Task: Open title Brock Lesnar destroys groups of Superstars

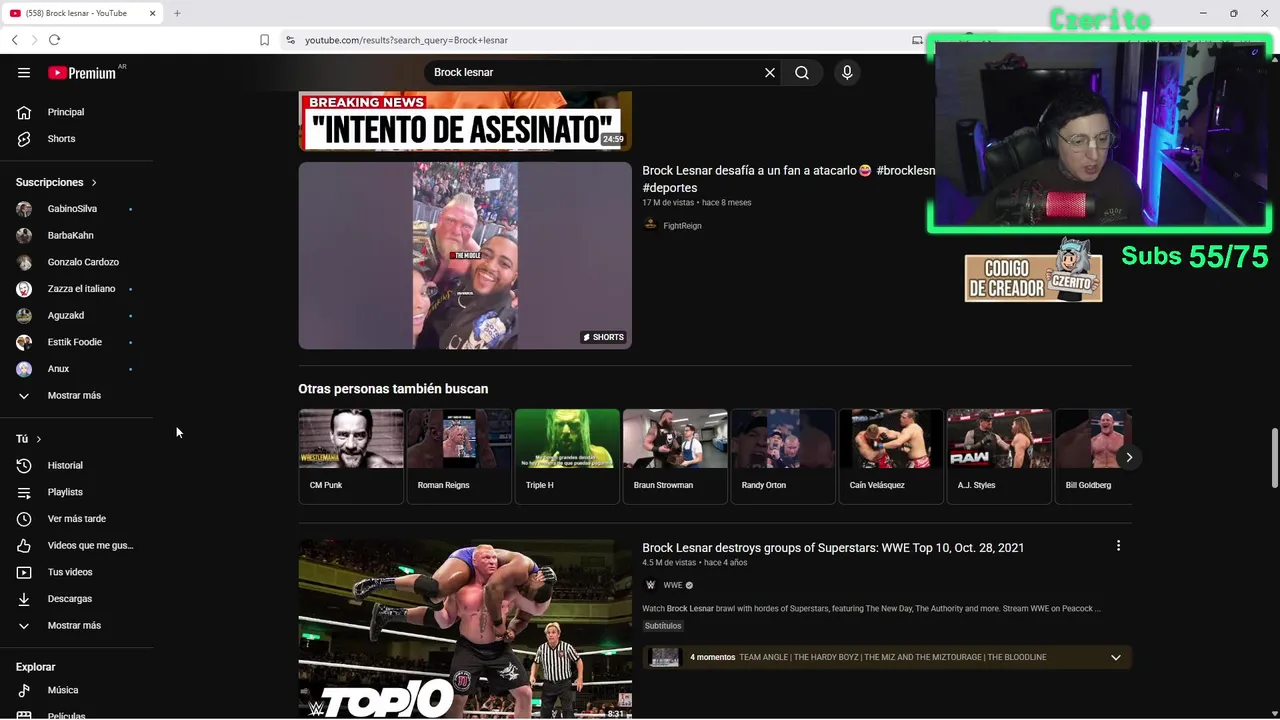Action: tap(833, 548)
